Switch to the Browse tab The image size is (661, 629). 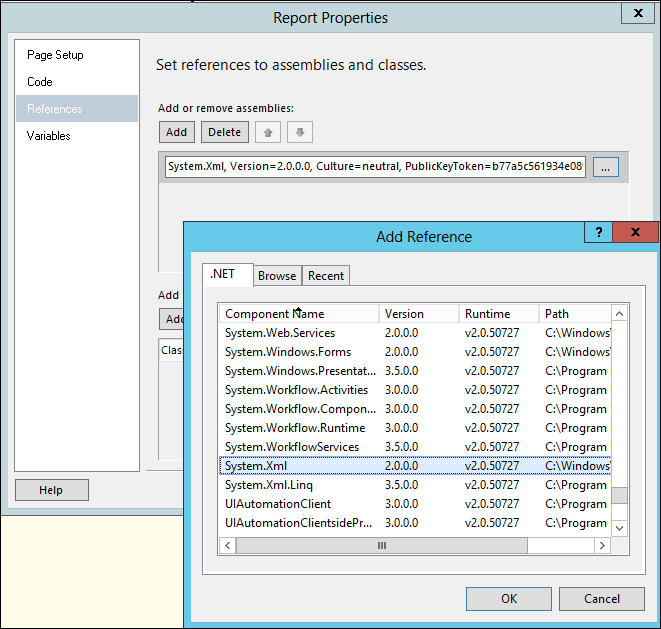click(x=277, y=276)
